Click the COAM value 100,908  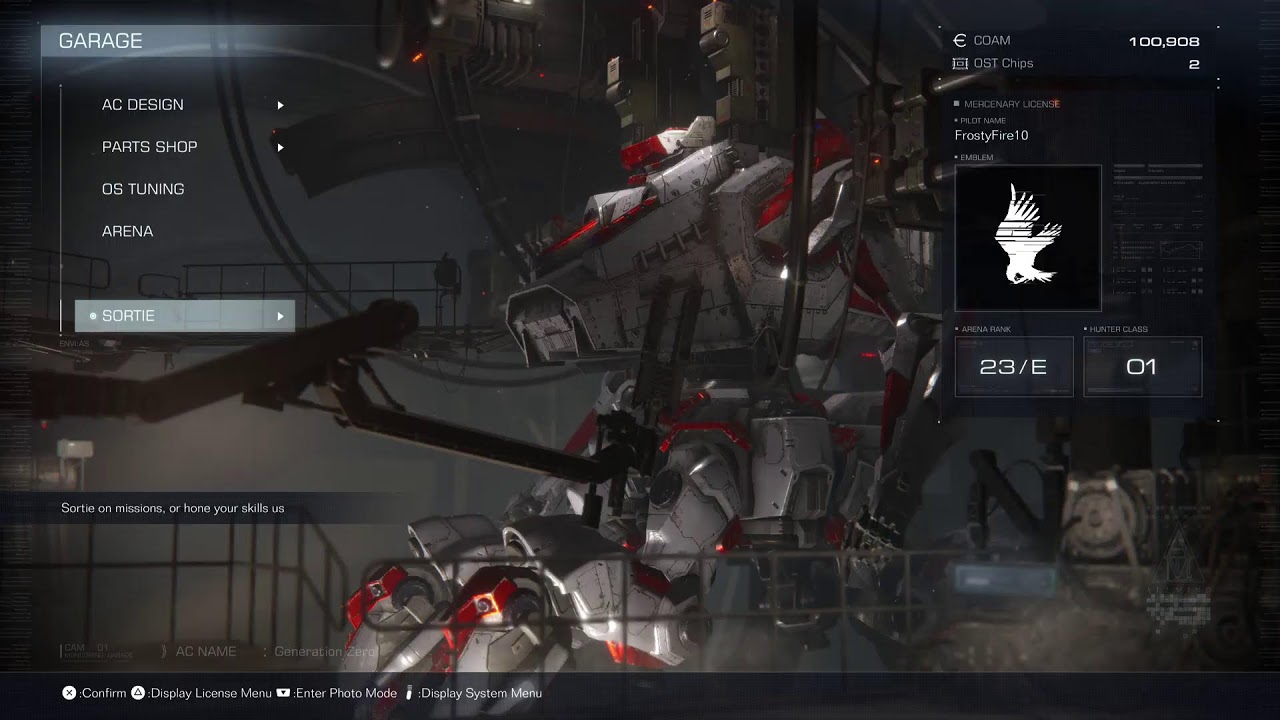click(x=1164, y=41)
